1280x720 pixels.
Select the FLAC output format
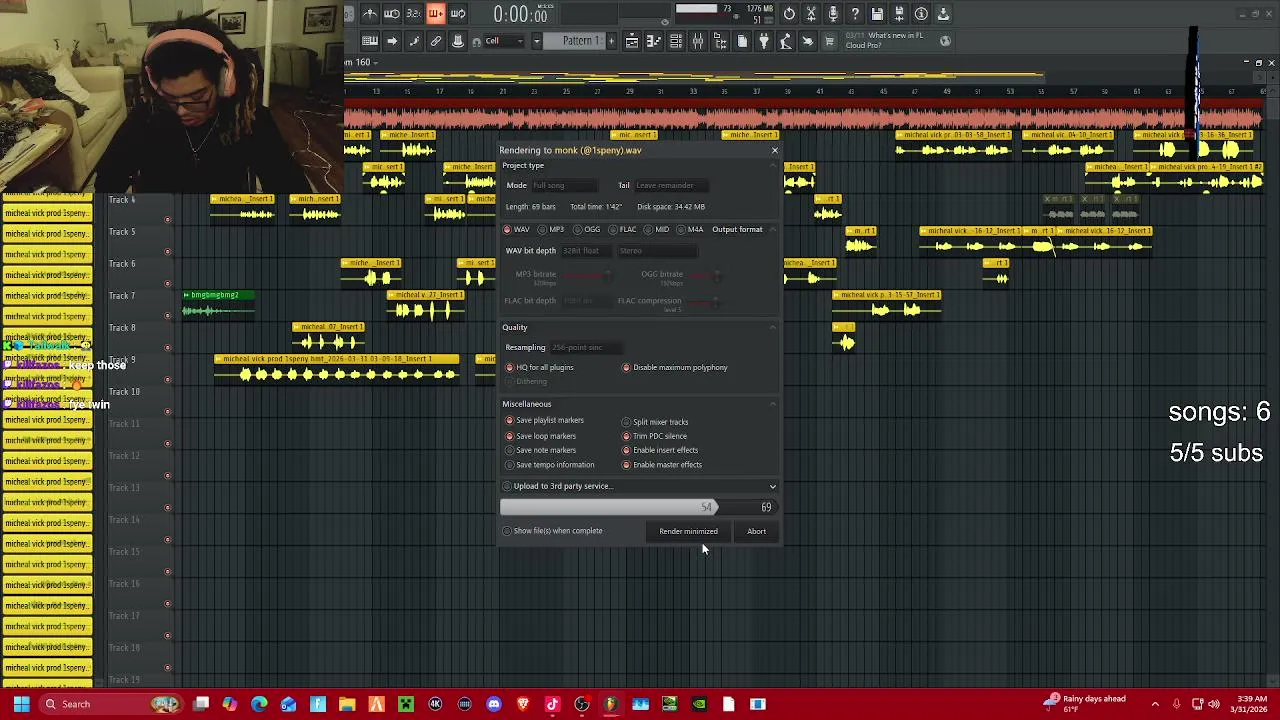click(x=623, y=230)
